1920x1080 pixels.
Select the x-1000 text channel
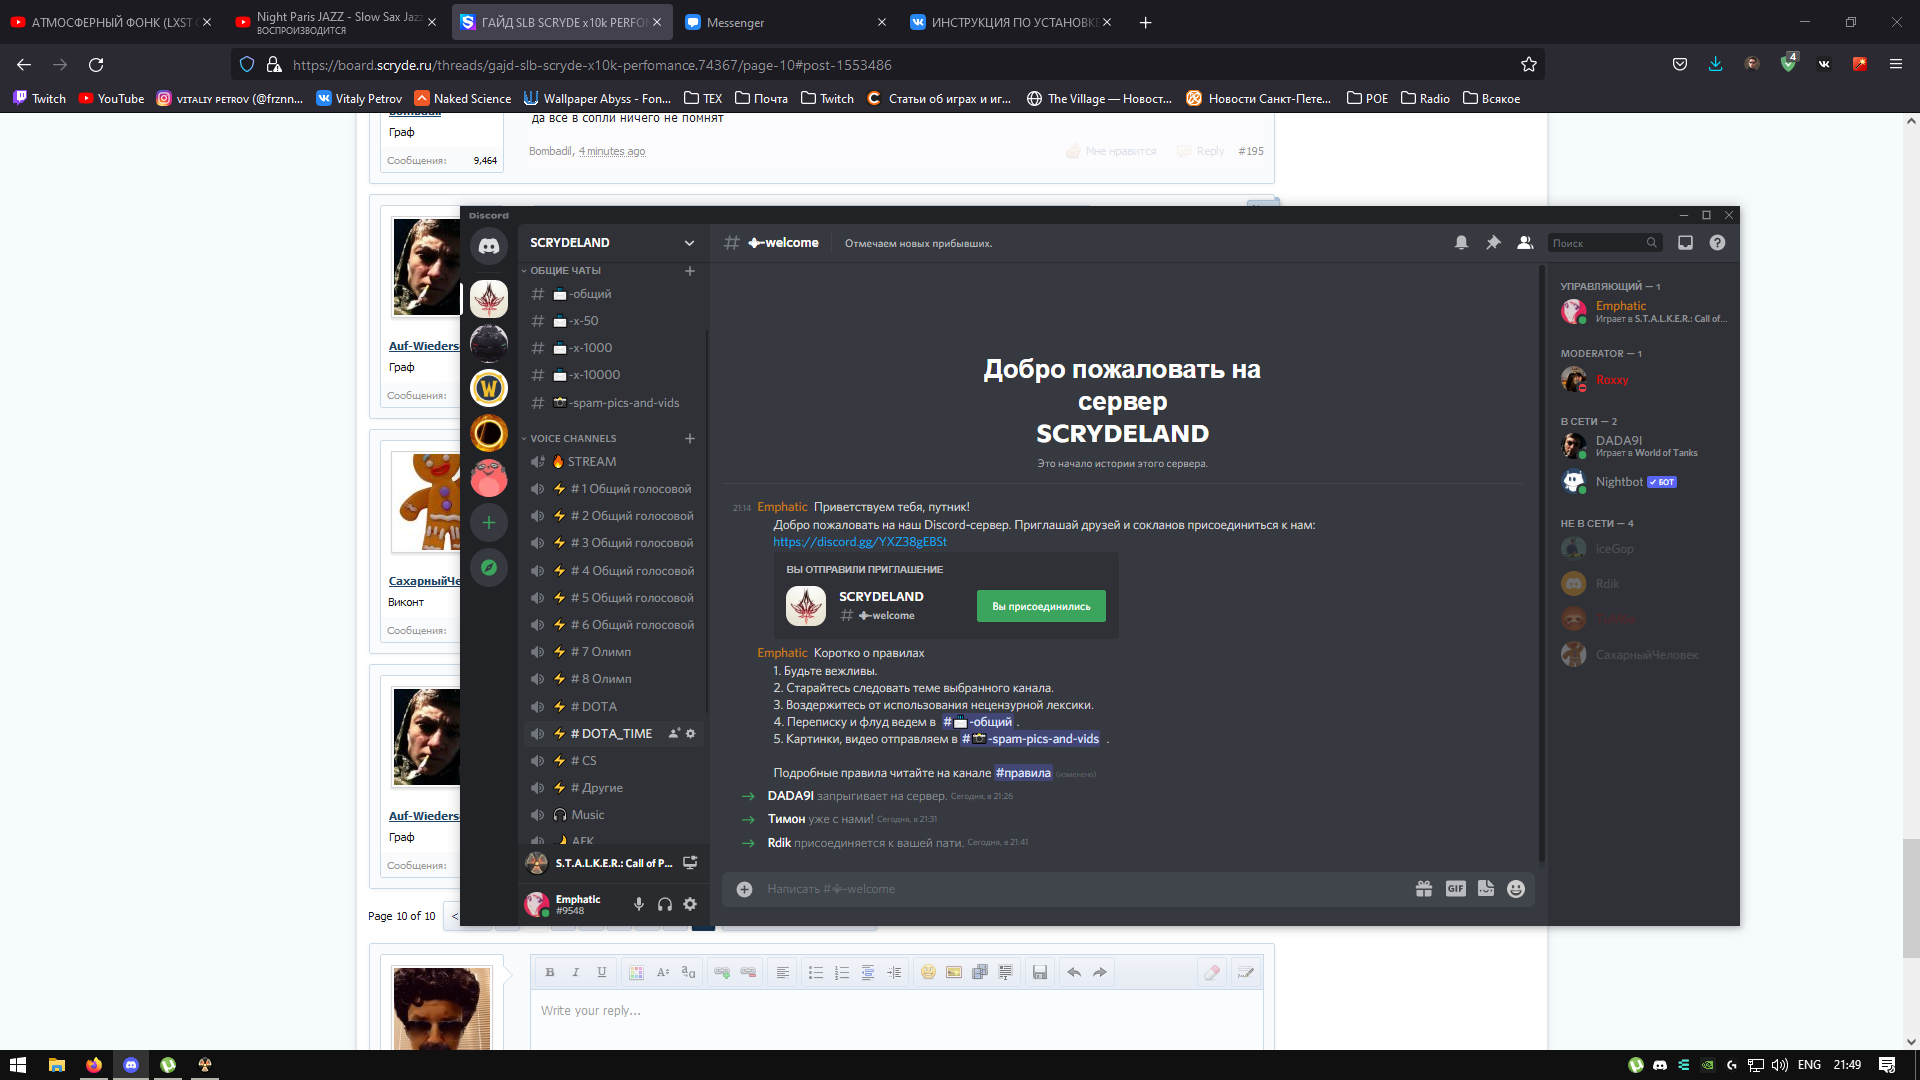pyautogui.click(x=590, y=348)
